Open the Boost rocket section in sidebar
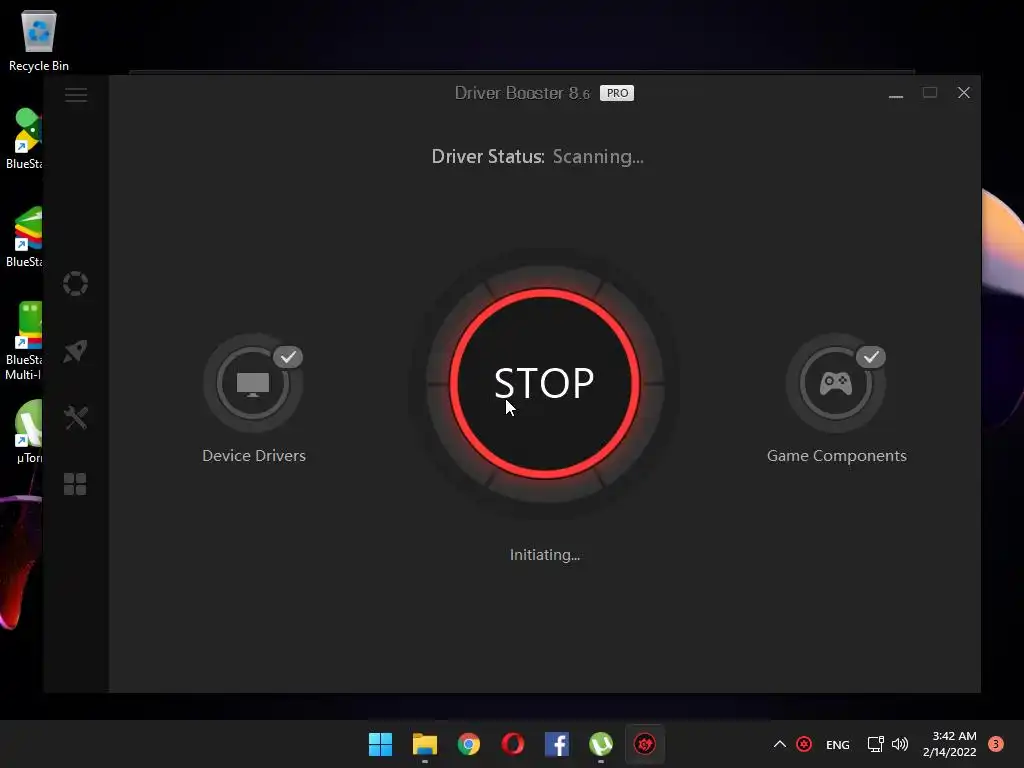This screenshot has height=768, width=1024. (76, 351)
